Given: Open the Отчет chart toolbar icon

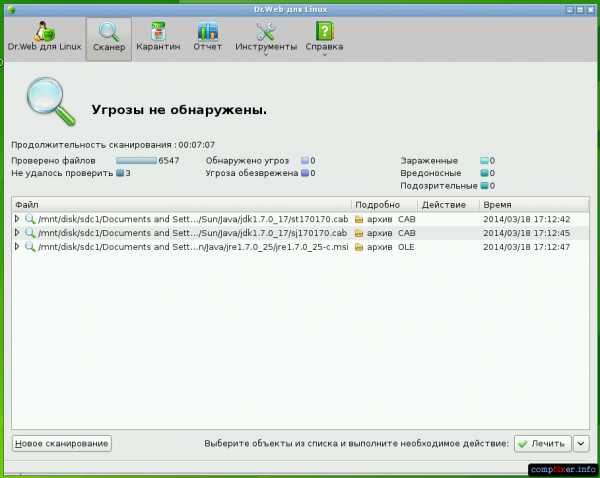Looking at the screenshot, I should (207, 31).
